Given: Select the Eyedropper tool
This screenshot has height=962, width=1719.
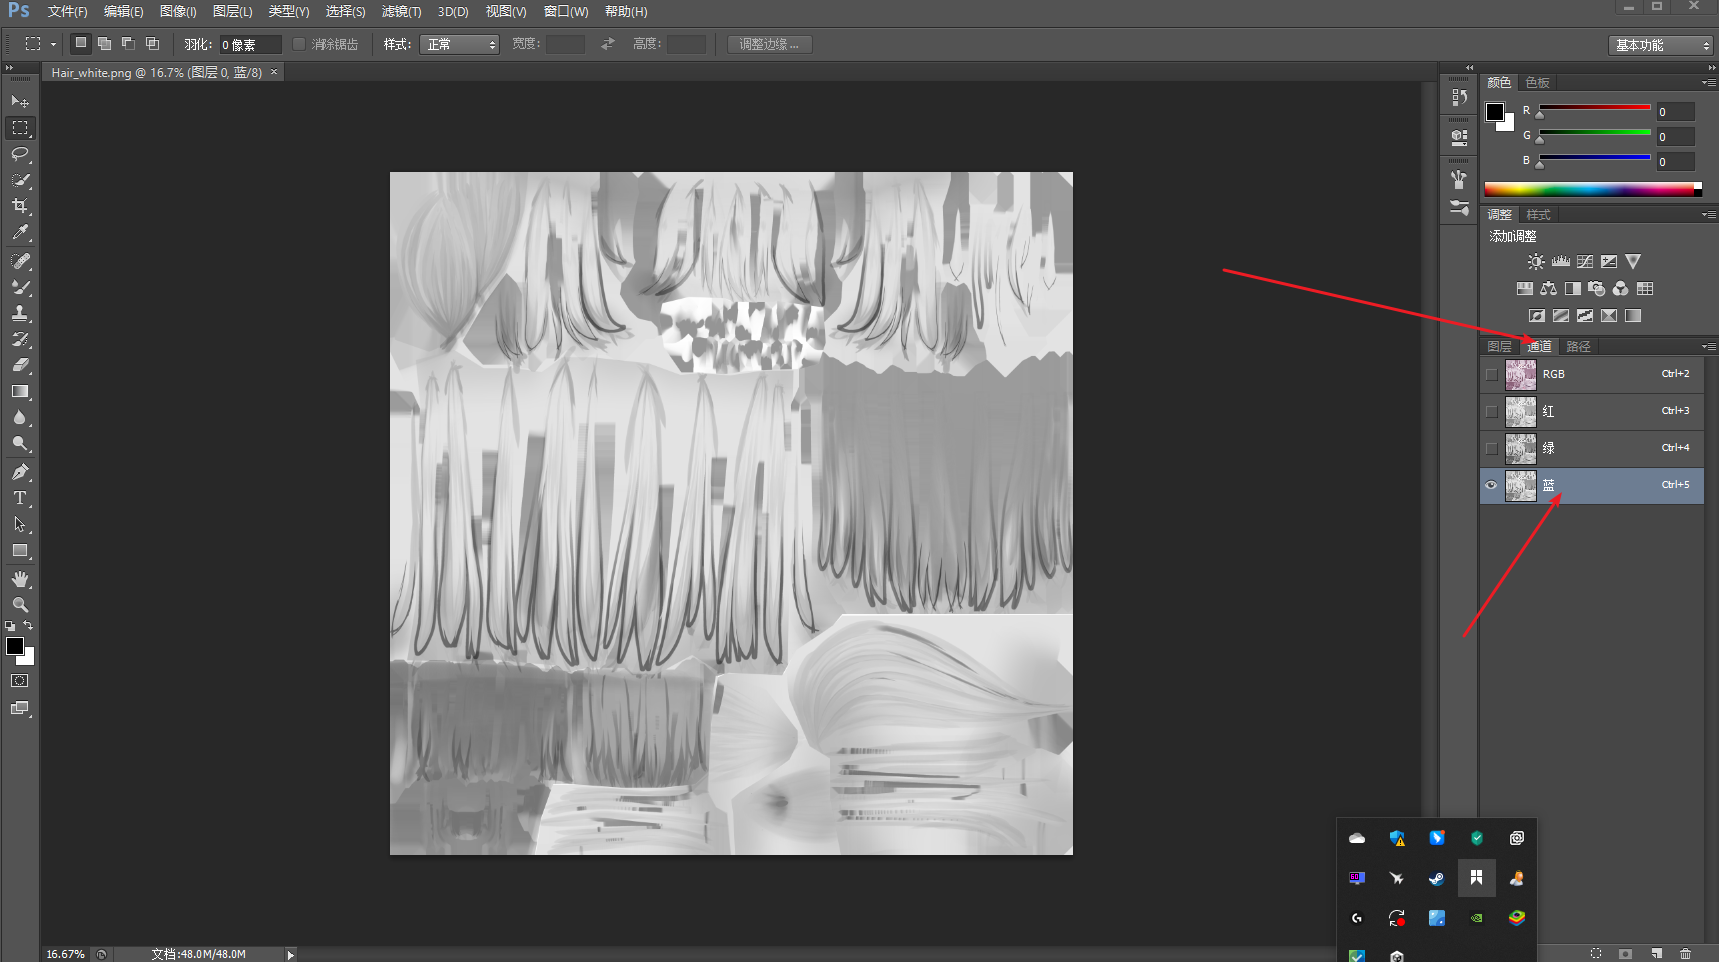Looking at the screenshot, I should click(20, 232).
